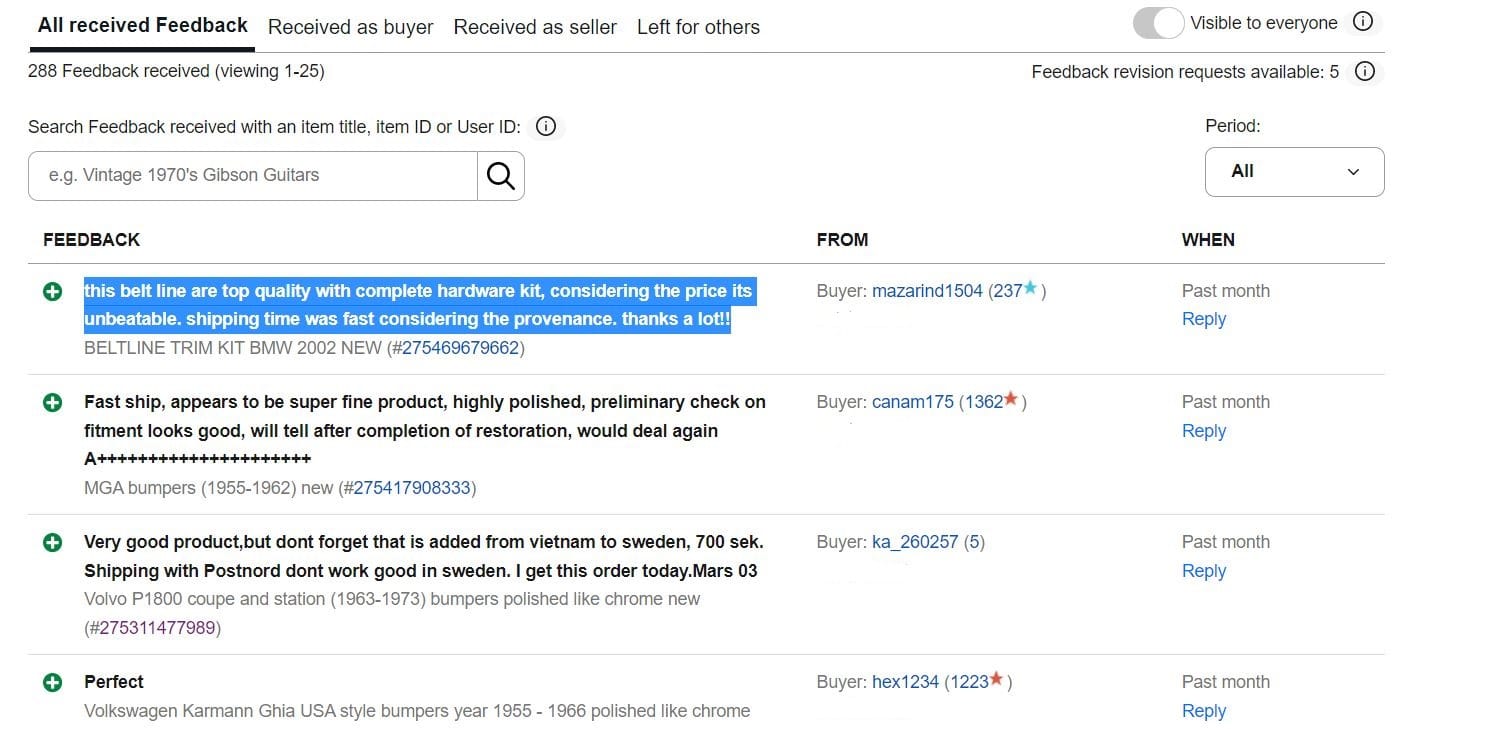Reply to mazarind1504's feedback

click(1203, 319)
